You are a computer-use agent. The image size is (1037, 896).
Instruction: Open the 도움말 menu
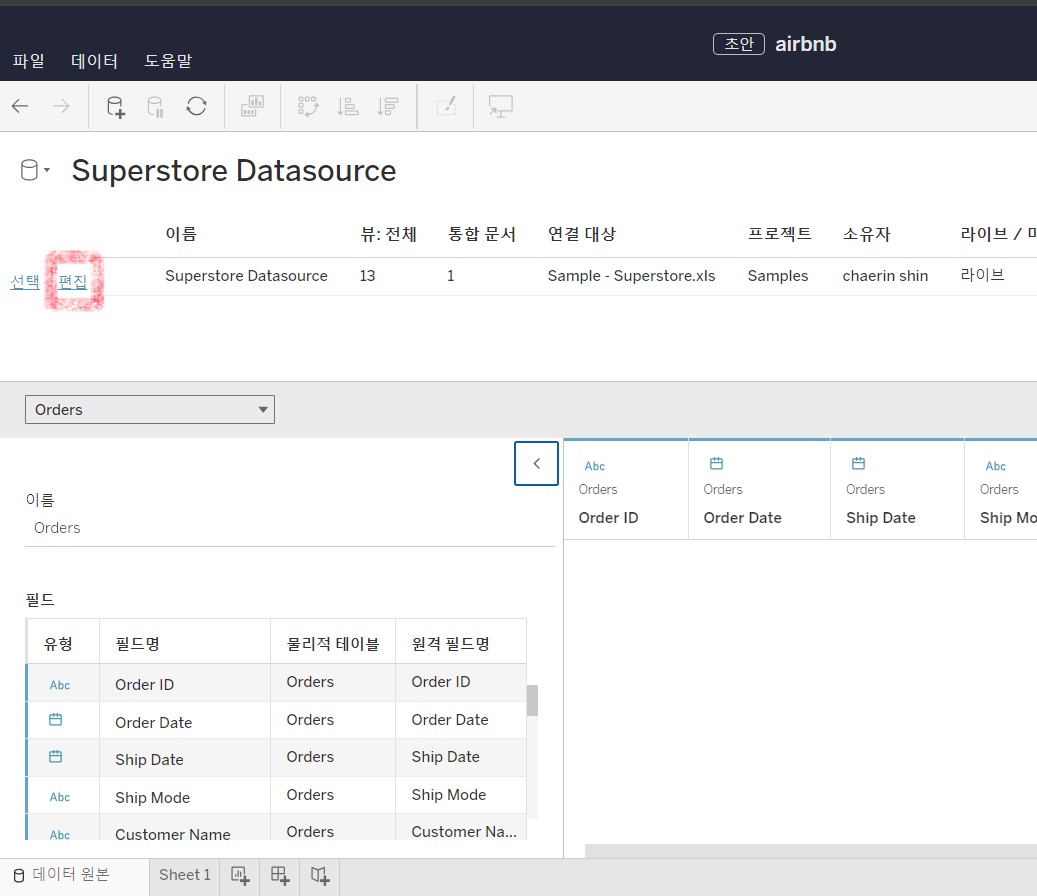pyautogui.click(x=168, y=61)
